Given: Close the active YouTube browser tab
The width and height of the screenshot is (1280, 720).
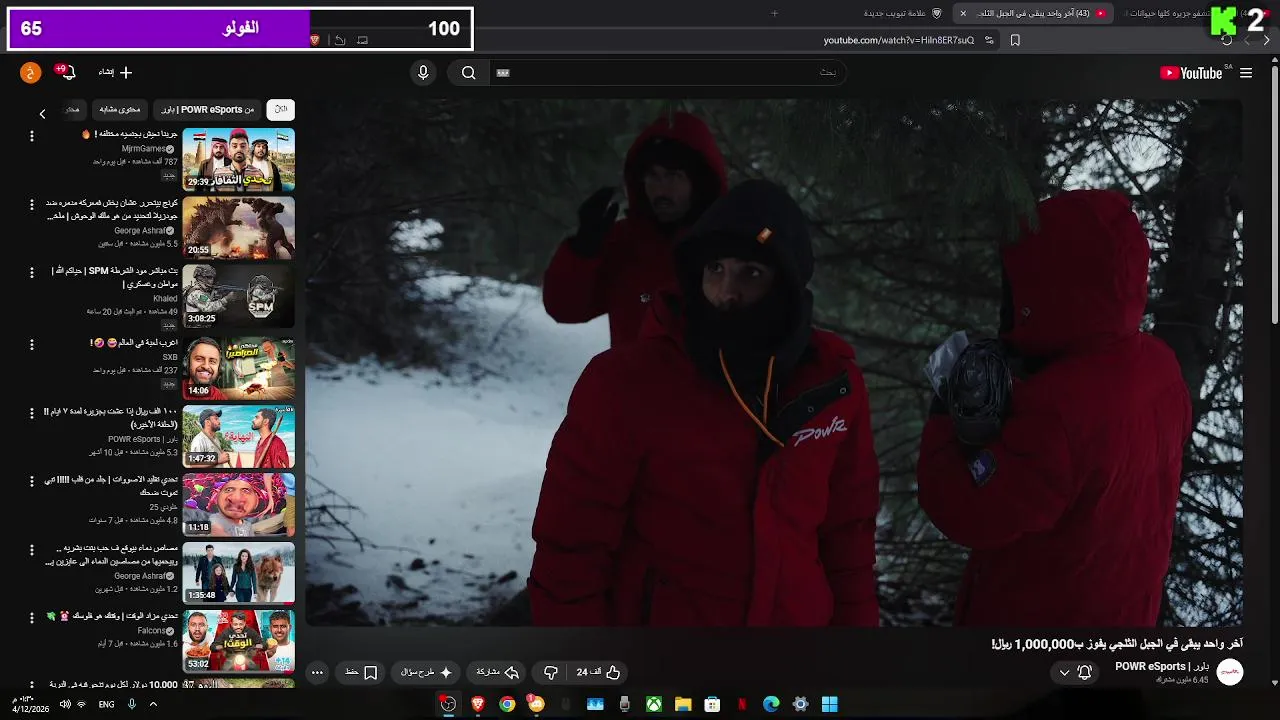Looking at the screenshot, I should [963, 13].
